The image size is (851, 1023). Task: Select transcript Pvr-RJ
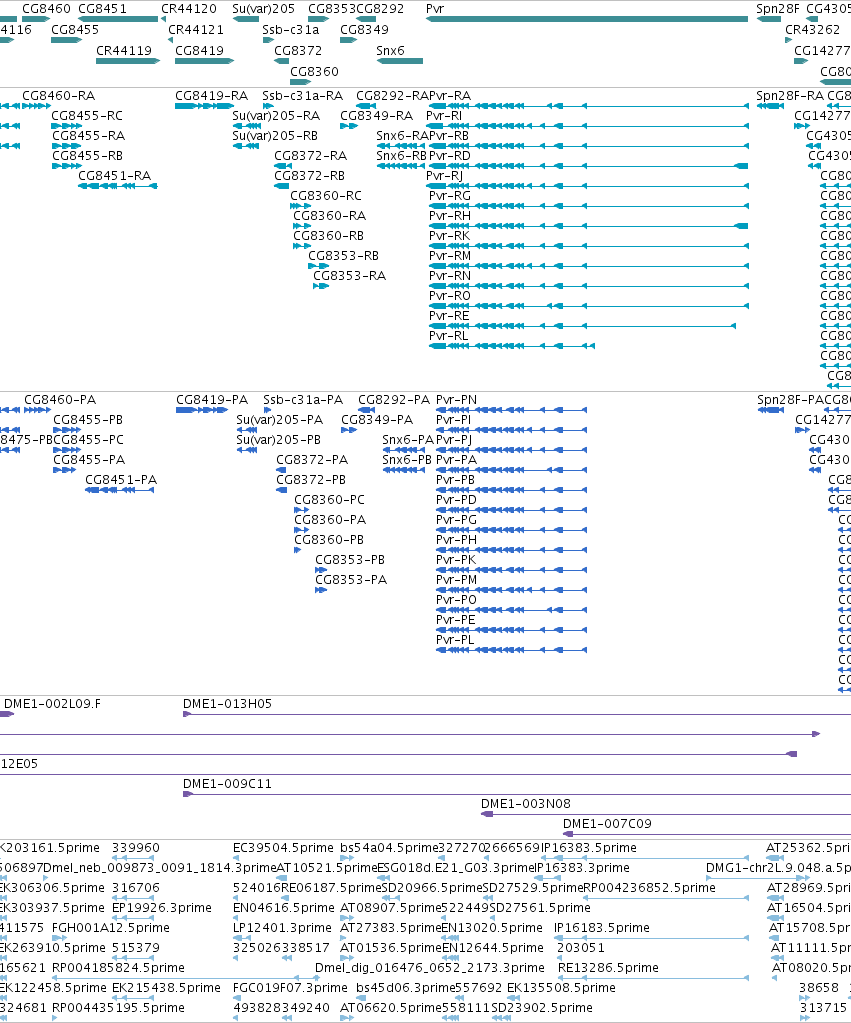click(444, 176)
